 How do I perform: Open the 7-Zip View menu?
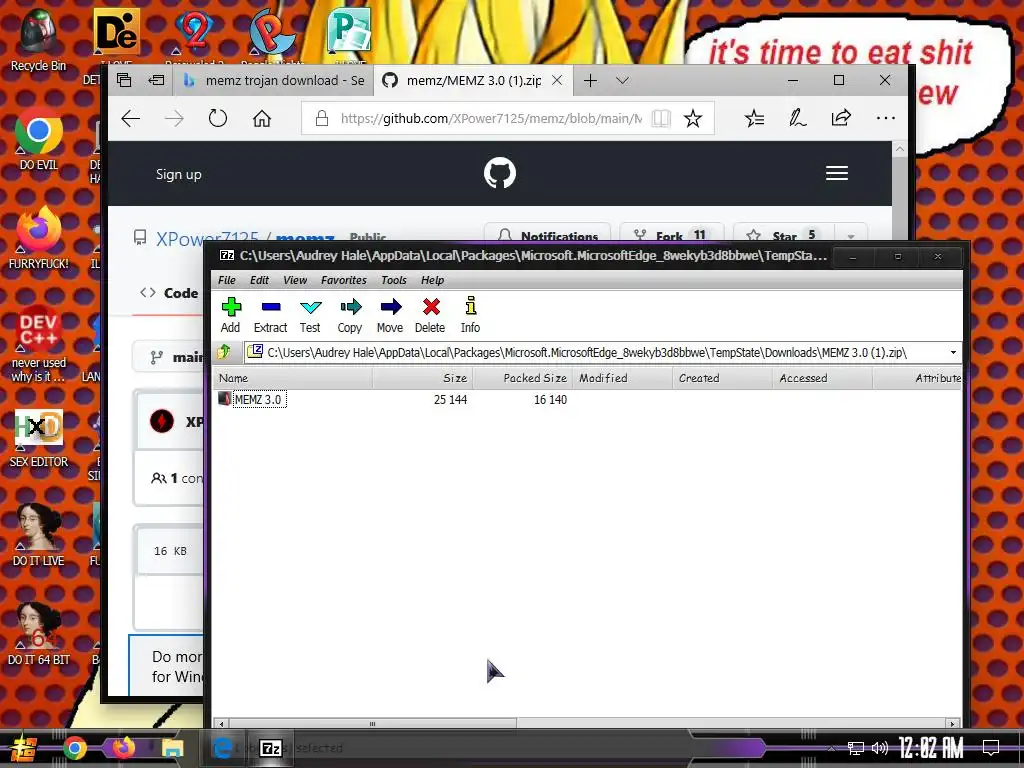295,280
